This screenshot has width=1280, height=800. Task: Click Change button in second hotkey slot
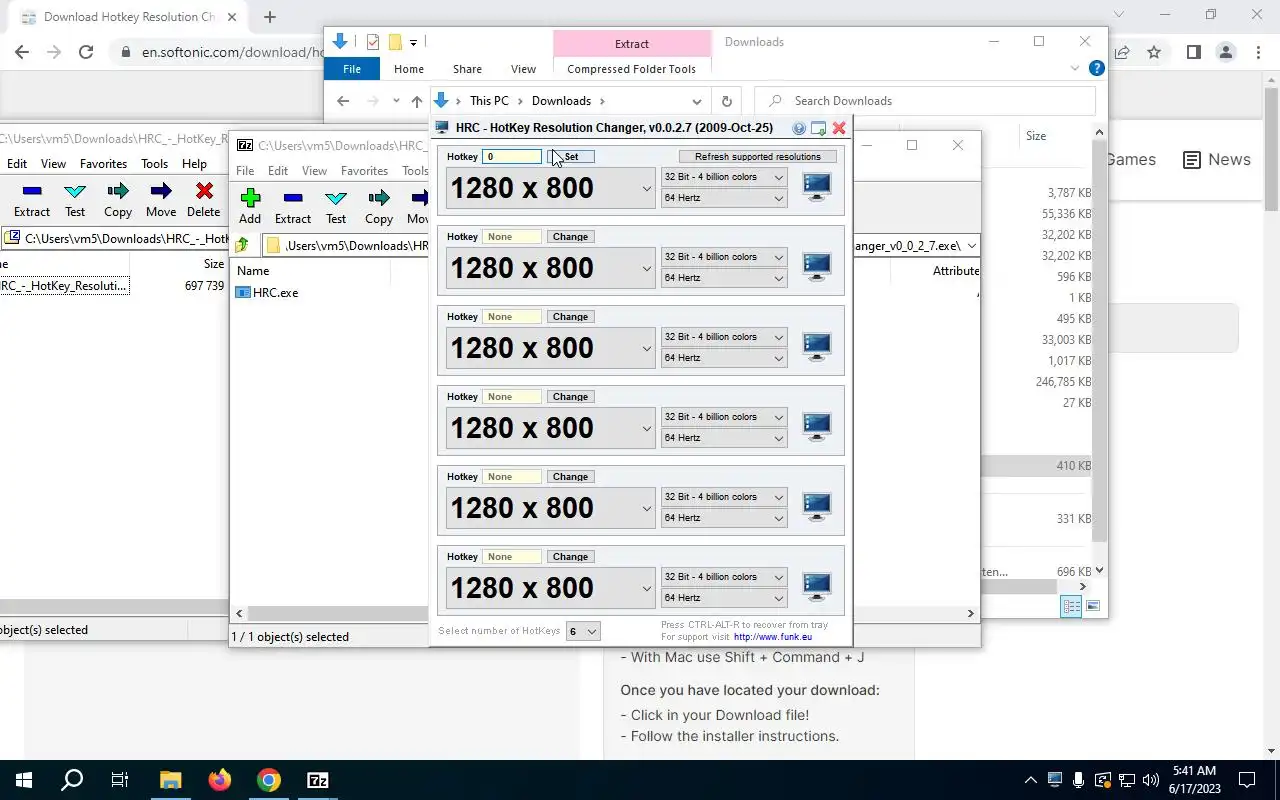click(570, 237)
